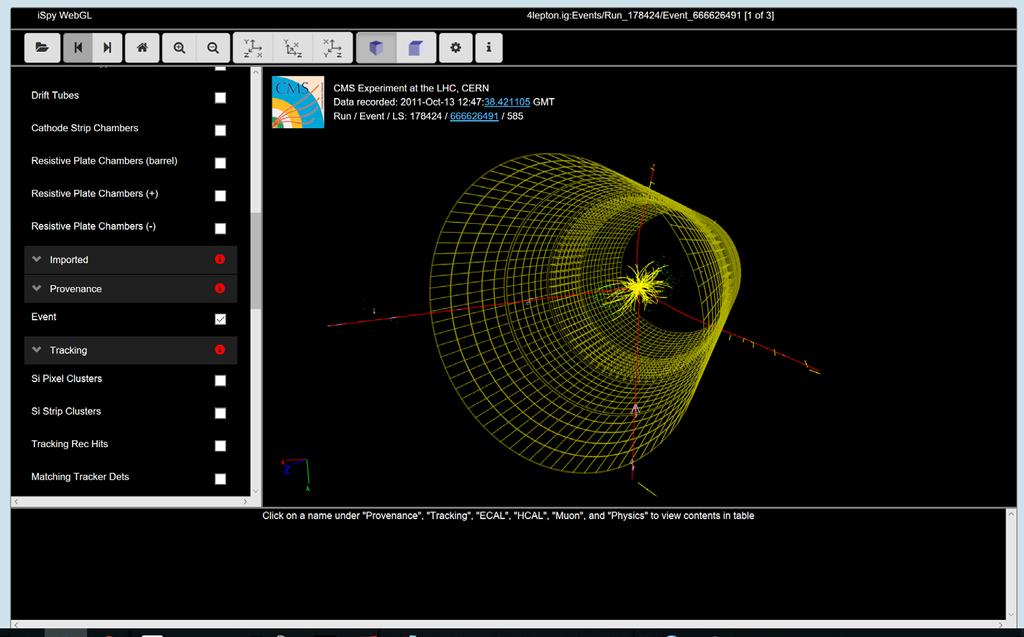The height and width of the screenshot is (637, 1024).
Task: Click red info icon on Provenance row
Action: pos(220,288)
